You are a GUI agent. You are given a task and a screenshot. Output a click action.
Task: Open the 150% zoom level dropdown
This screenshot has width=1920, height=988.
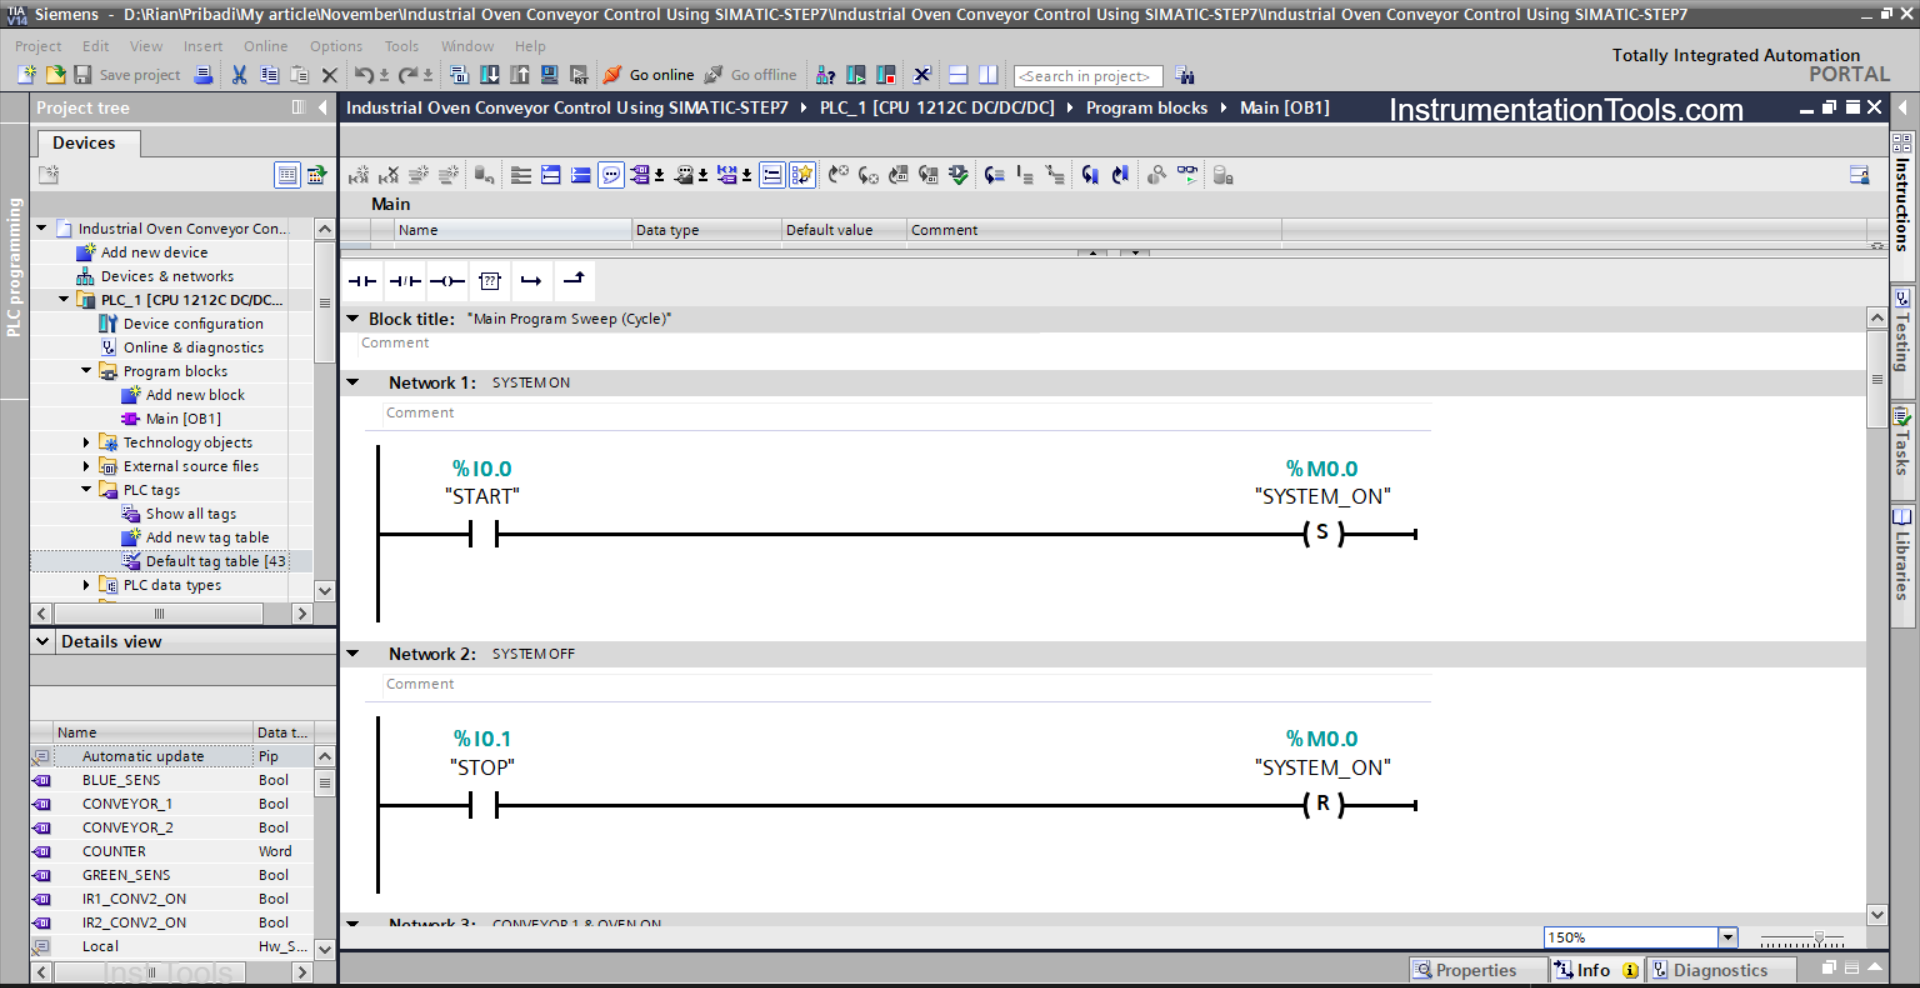tap(1727, 937)
